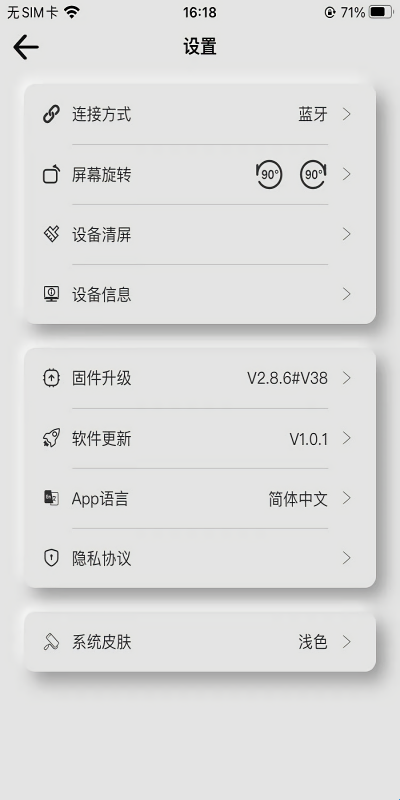Click the 设备信息 monitor icon
The height and width of the screenshot is (800, 400).
click(51, 294)
